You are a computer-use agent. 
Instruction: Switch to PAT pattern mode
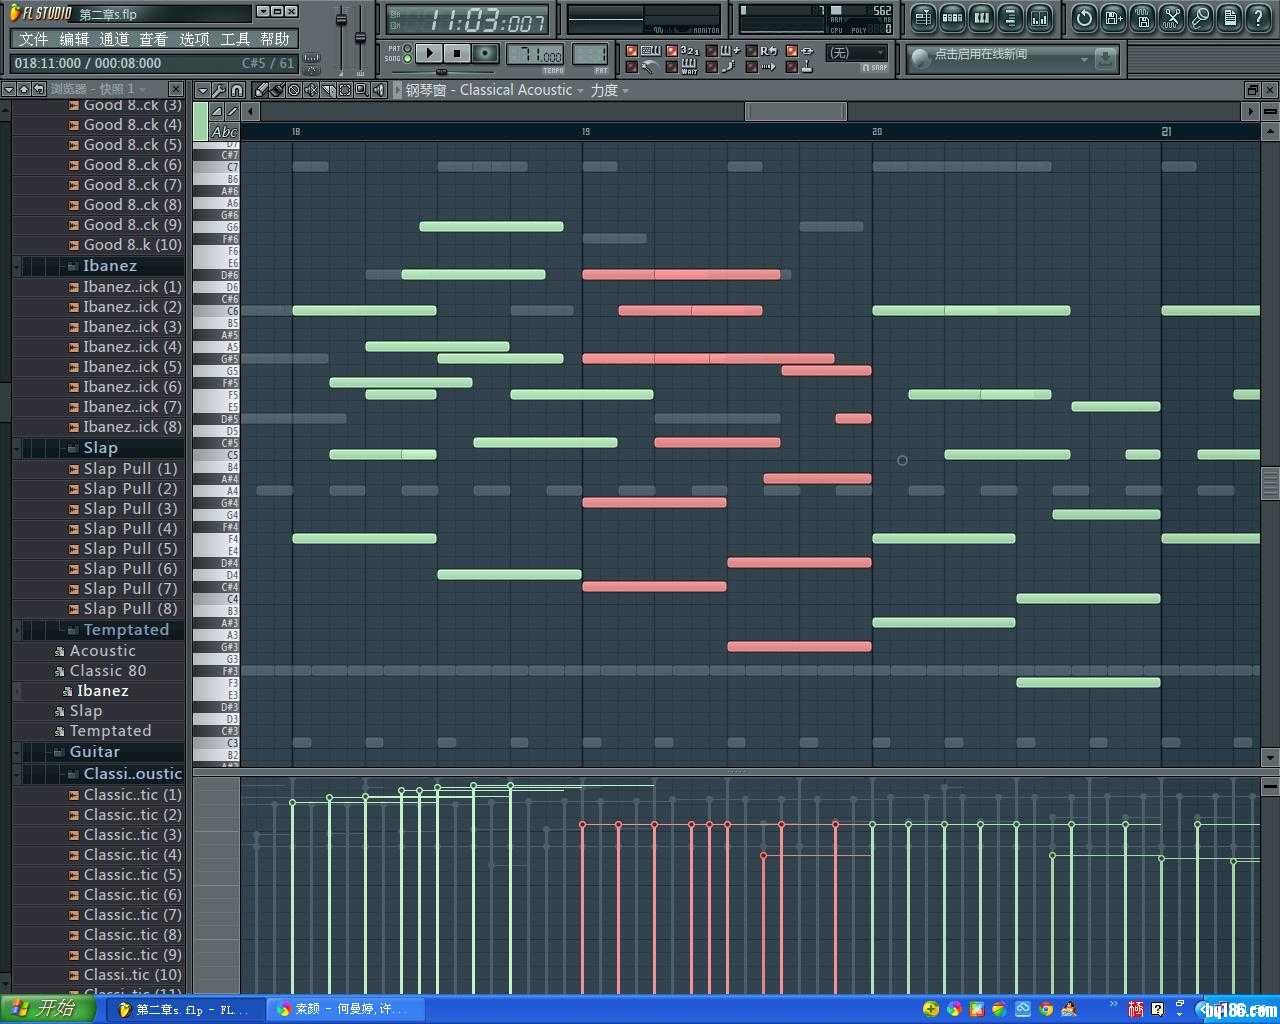coord(407,47)
